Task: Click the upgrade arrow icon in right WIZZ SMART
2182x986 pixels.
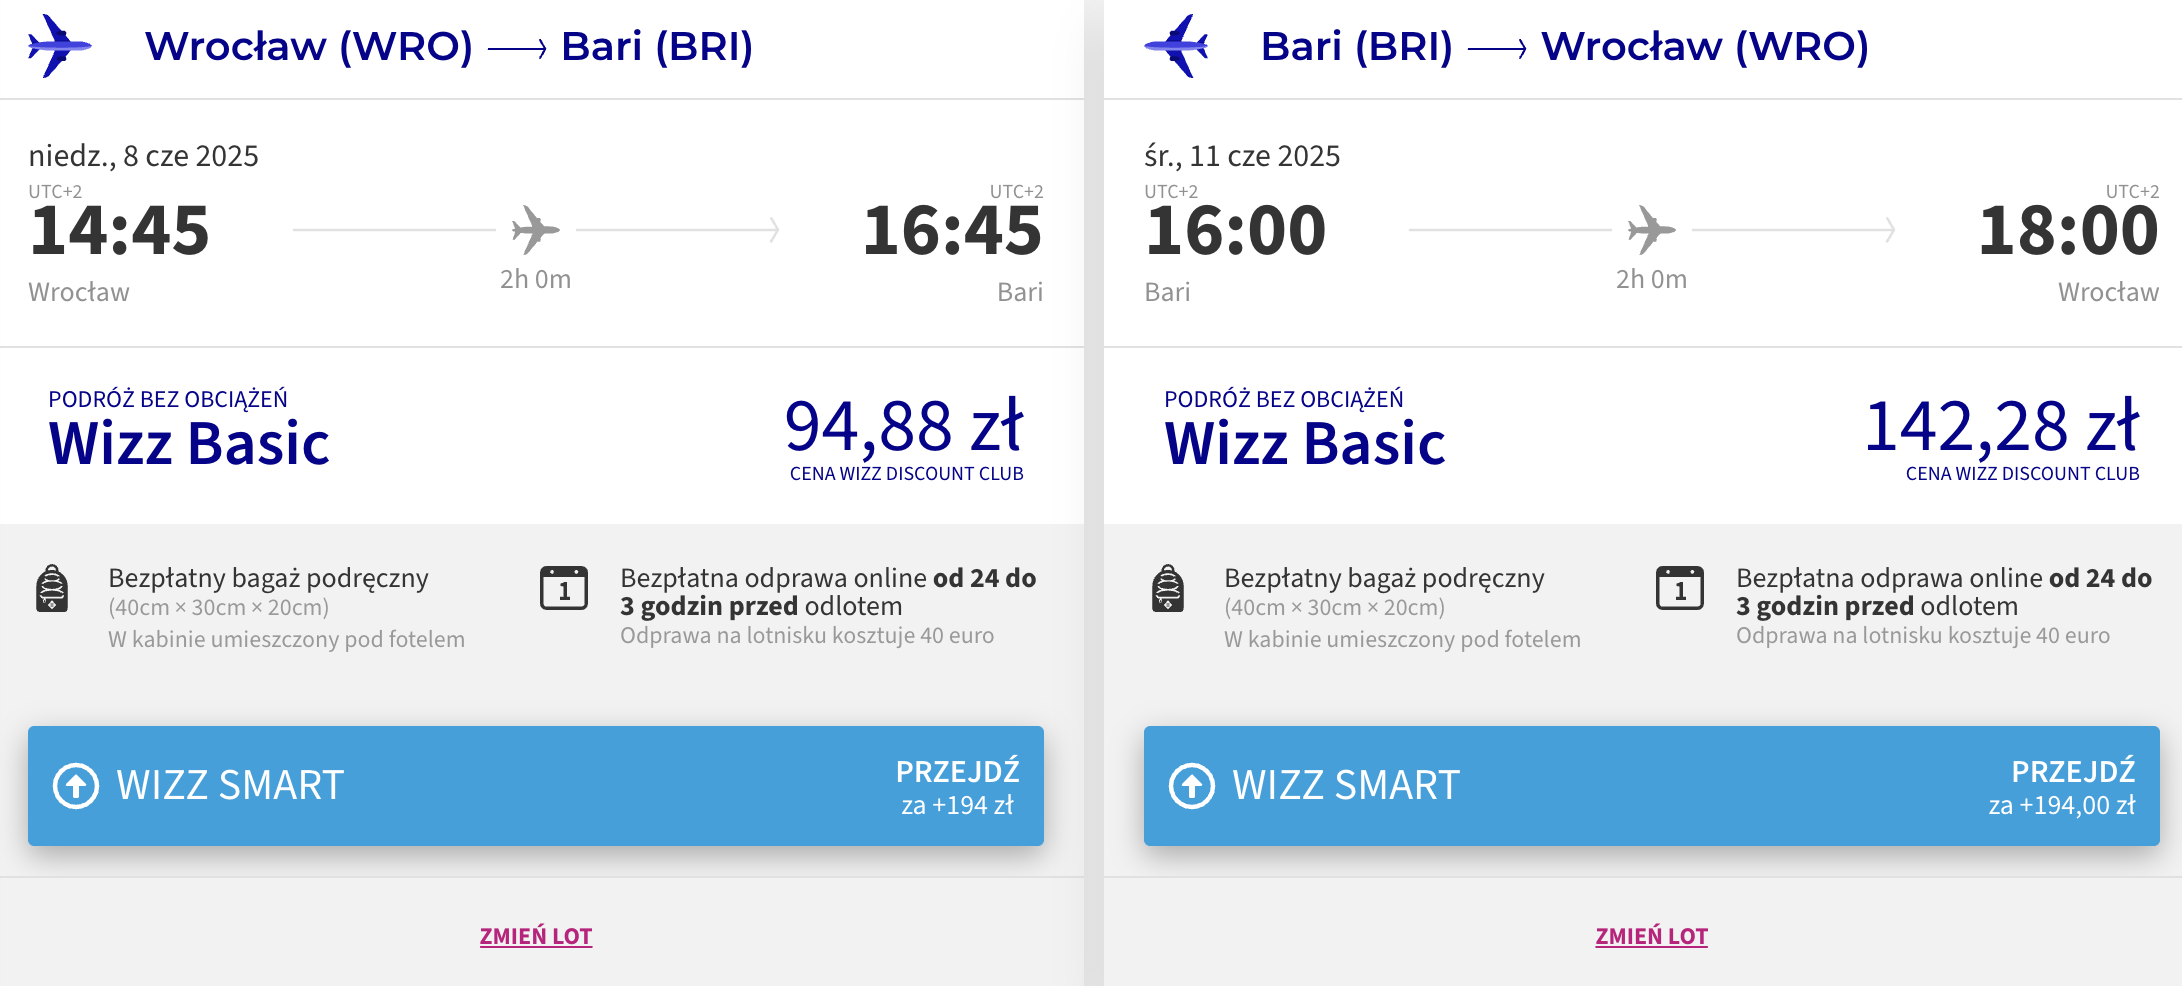Action: (x=1192, y=786)
